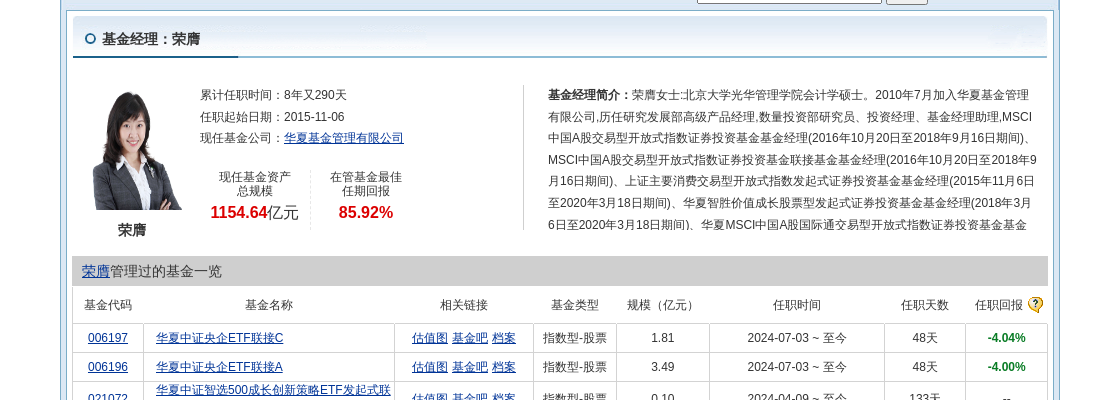Click scale value 1.81 in first row

click(x=662, y=338)
